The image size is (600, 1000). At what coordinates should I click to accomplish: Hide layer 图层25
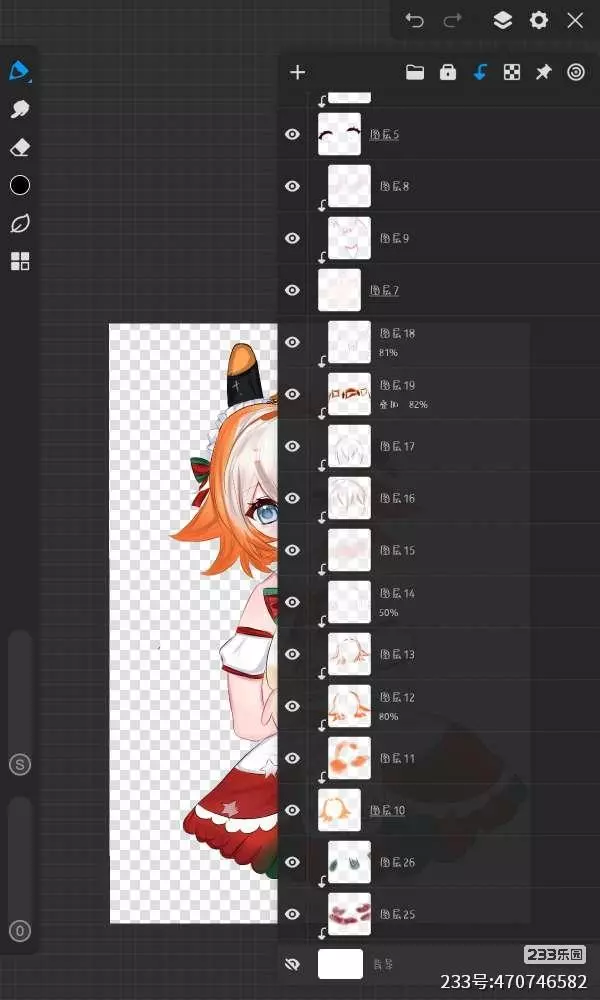pos(293,914)
